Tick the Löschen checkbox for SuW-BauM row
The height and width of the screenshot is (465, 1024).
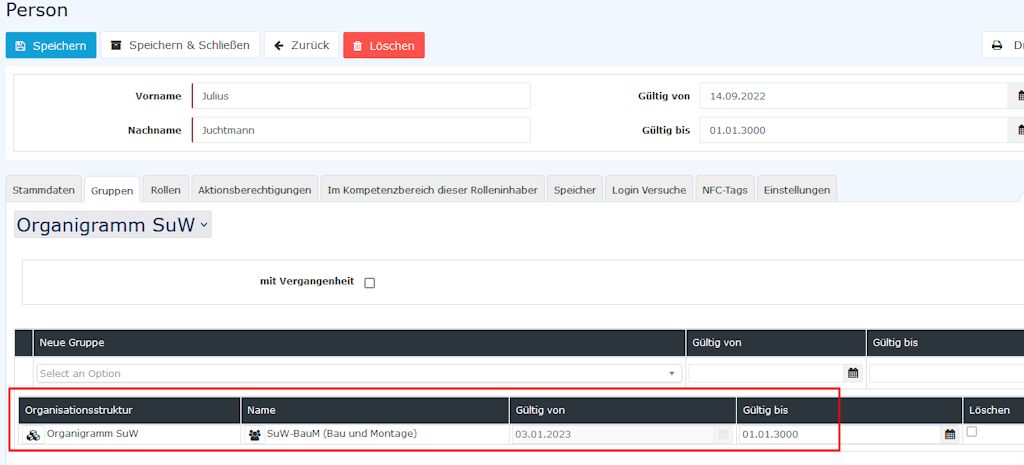(972, 432)
